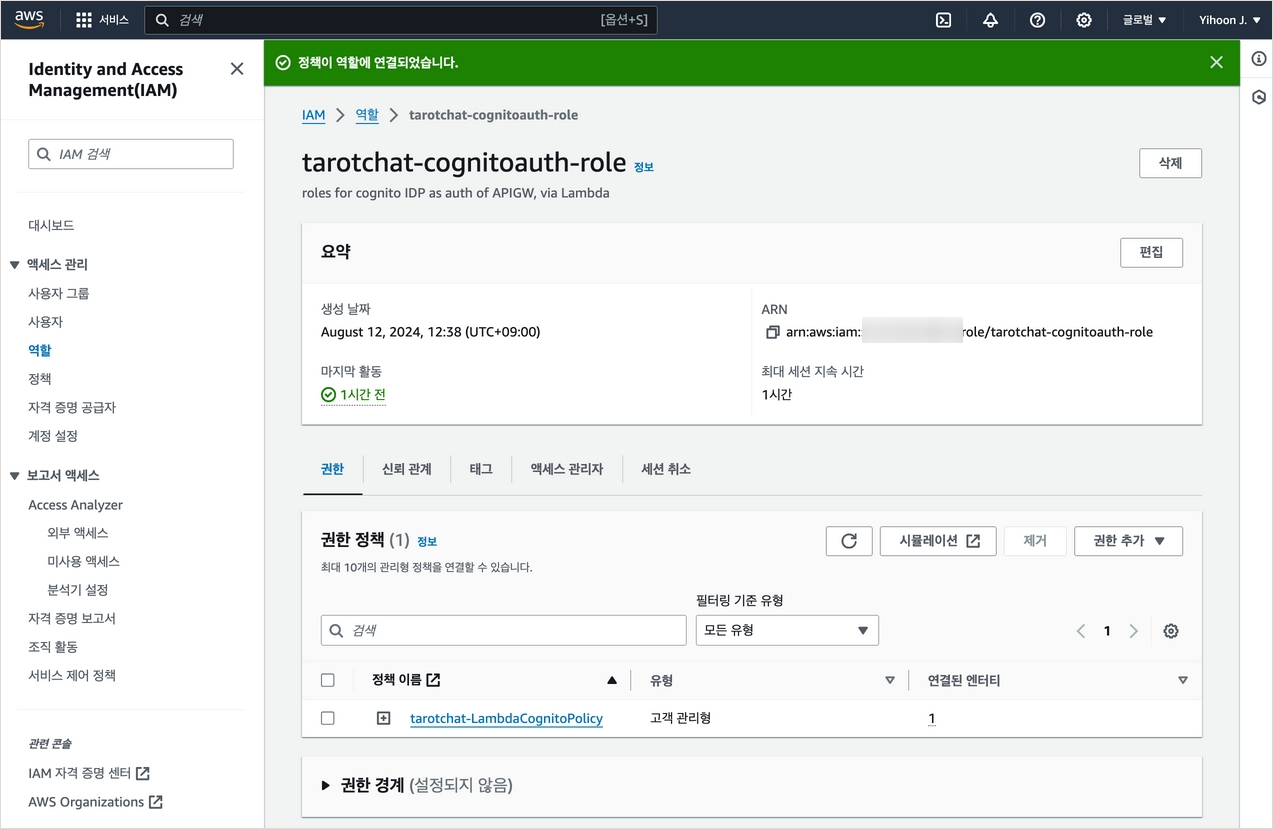
Task: Open 정보 link next to 권한 정책
Action: [427, 541]
